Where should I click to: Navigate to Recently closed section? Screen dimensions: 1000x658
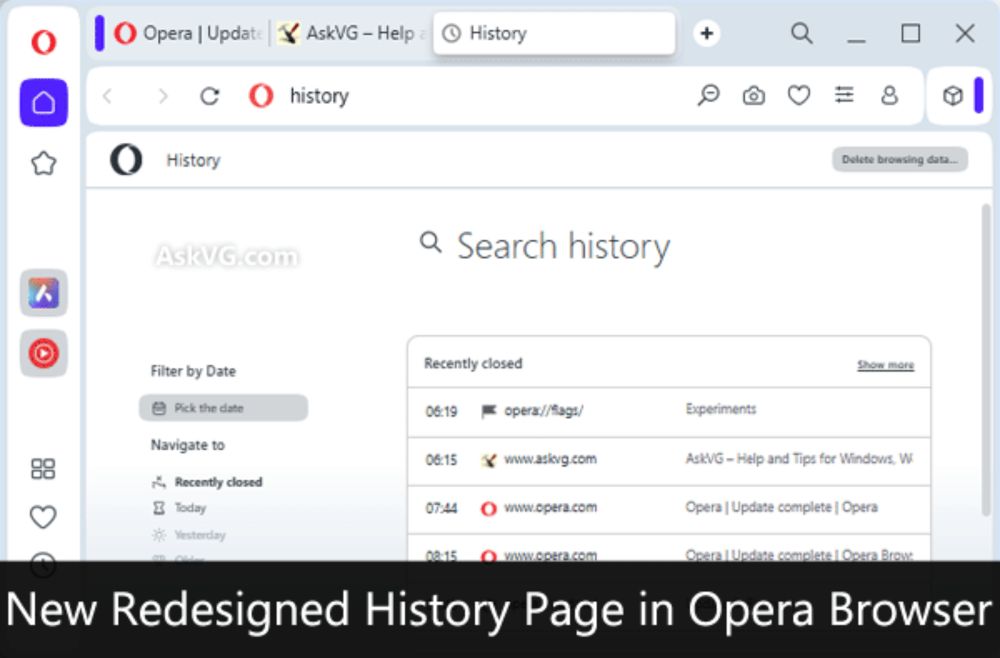pos(207,482)
